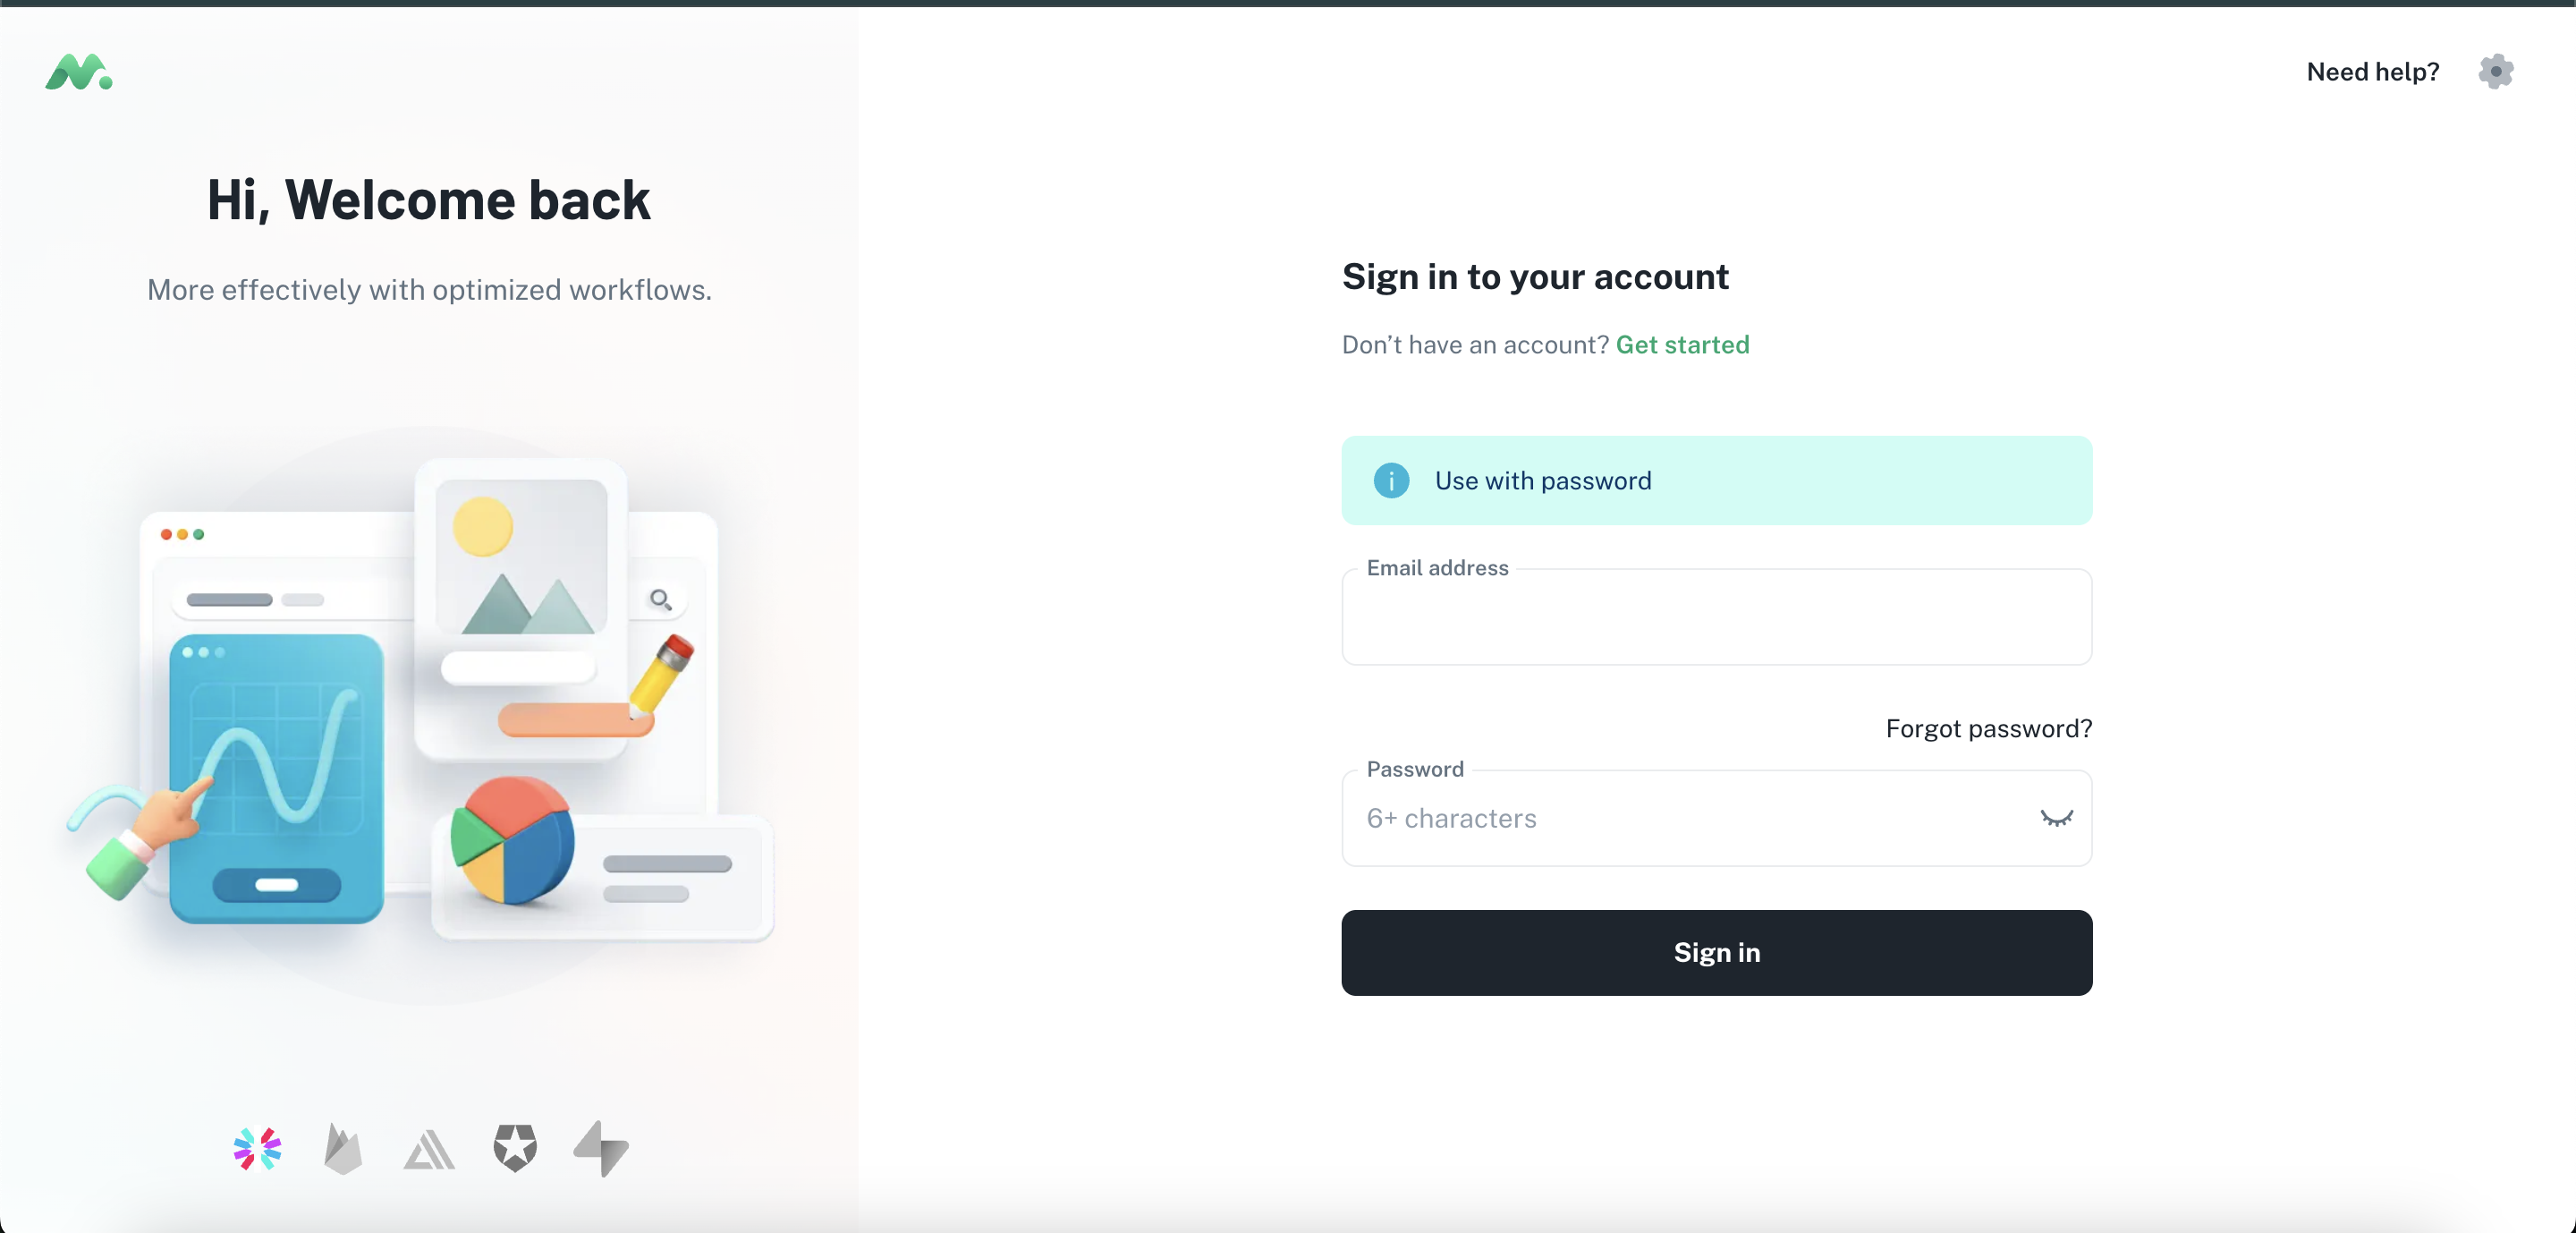Select the JWT auth provider icon
Viewport: 2576px width, 1233px height.
(x=257, y=1148)
